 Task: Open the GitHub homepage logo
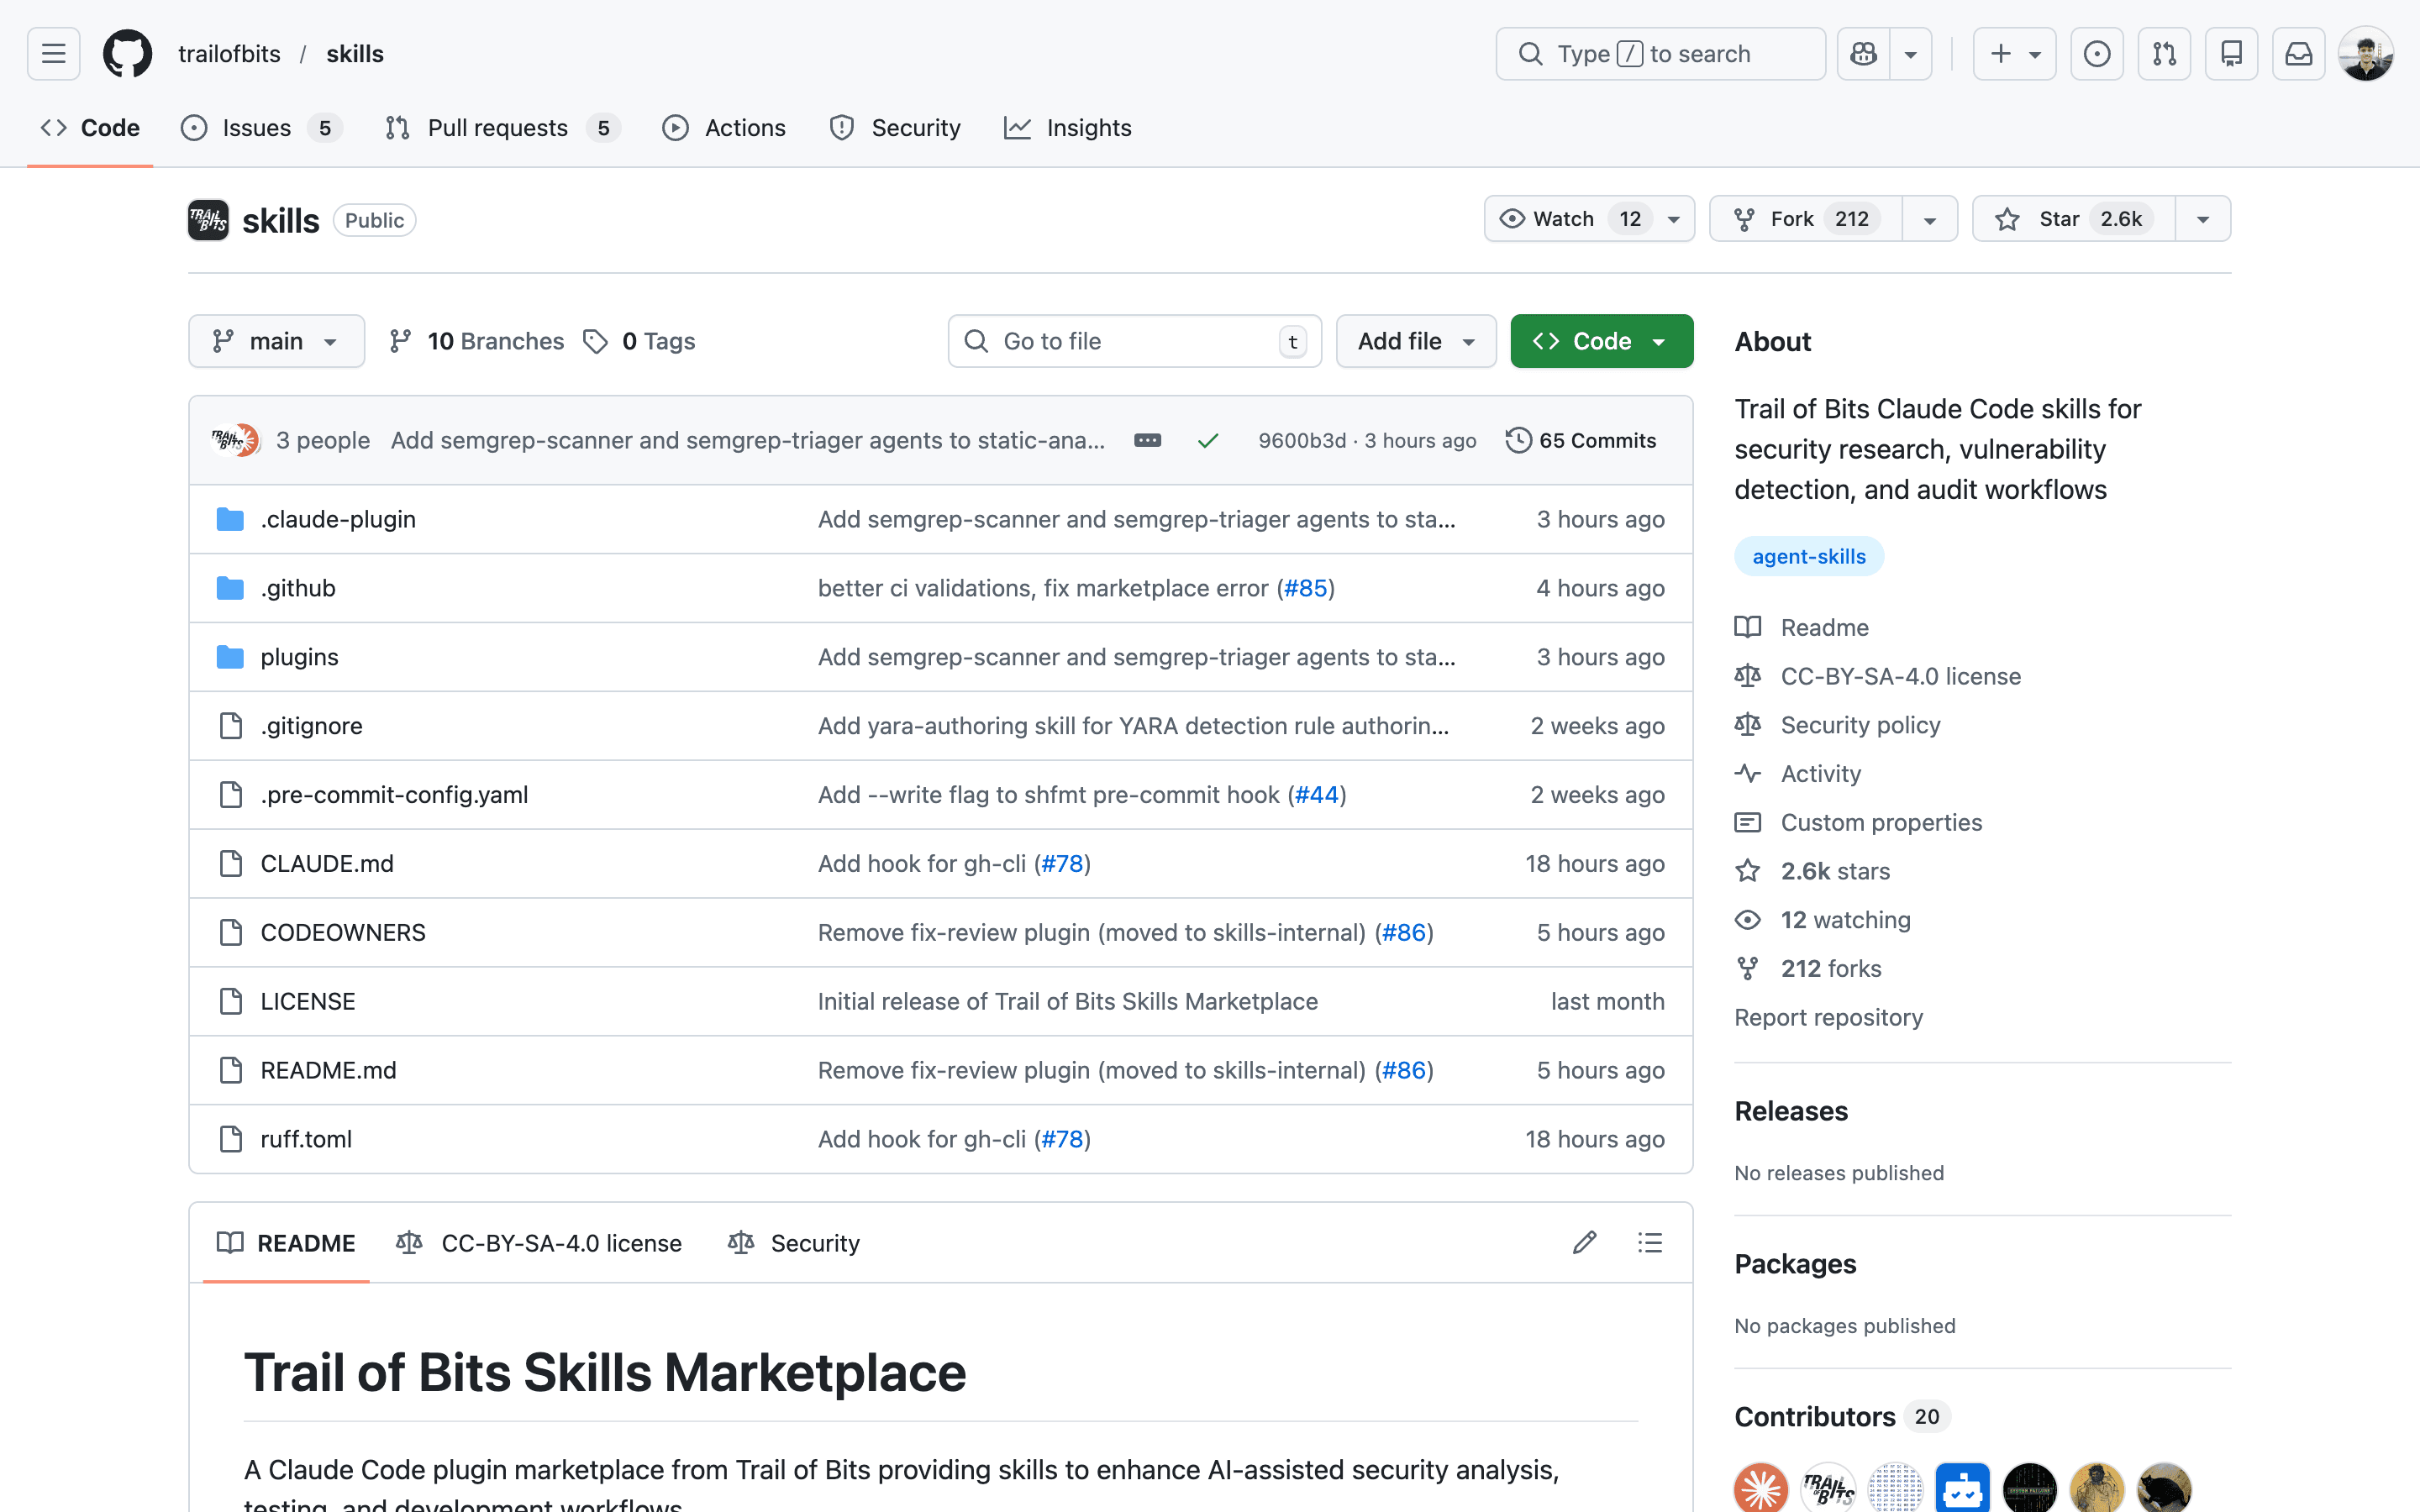127,54
